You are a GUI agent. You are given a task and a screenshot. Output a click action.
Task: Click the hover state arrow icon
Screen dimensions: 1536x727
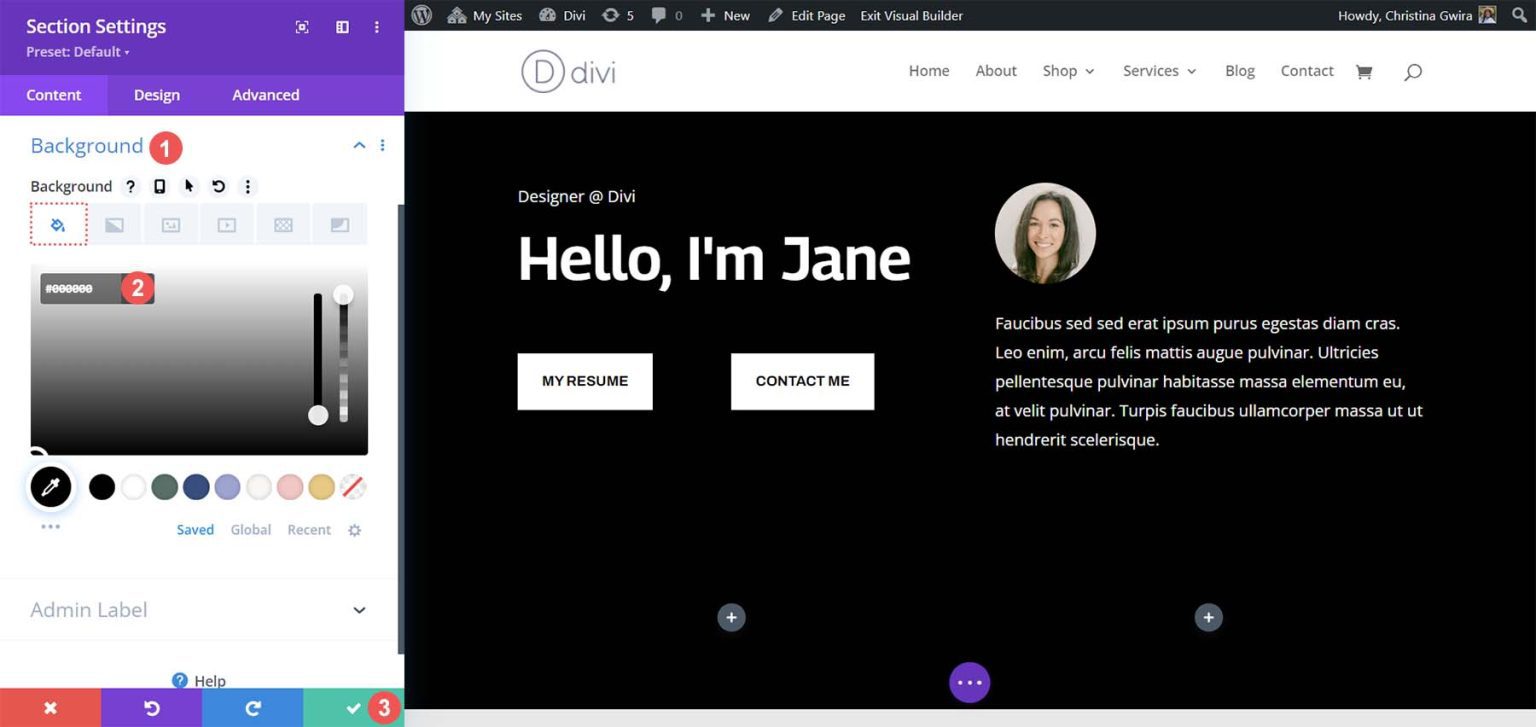[x=189, y=186]
